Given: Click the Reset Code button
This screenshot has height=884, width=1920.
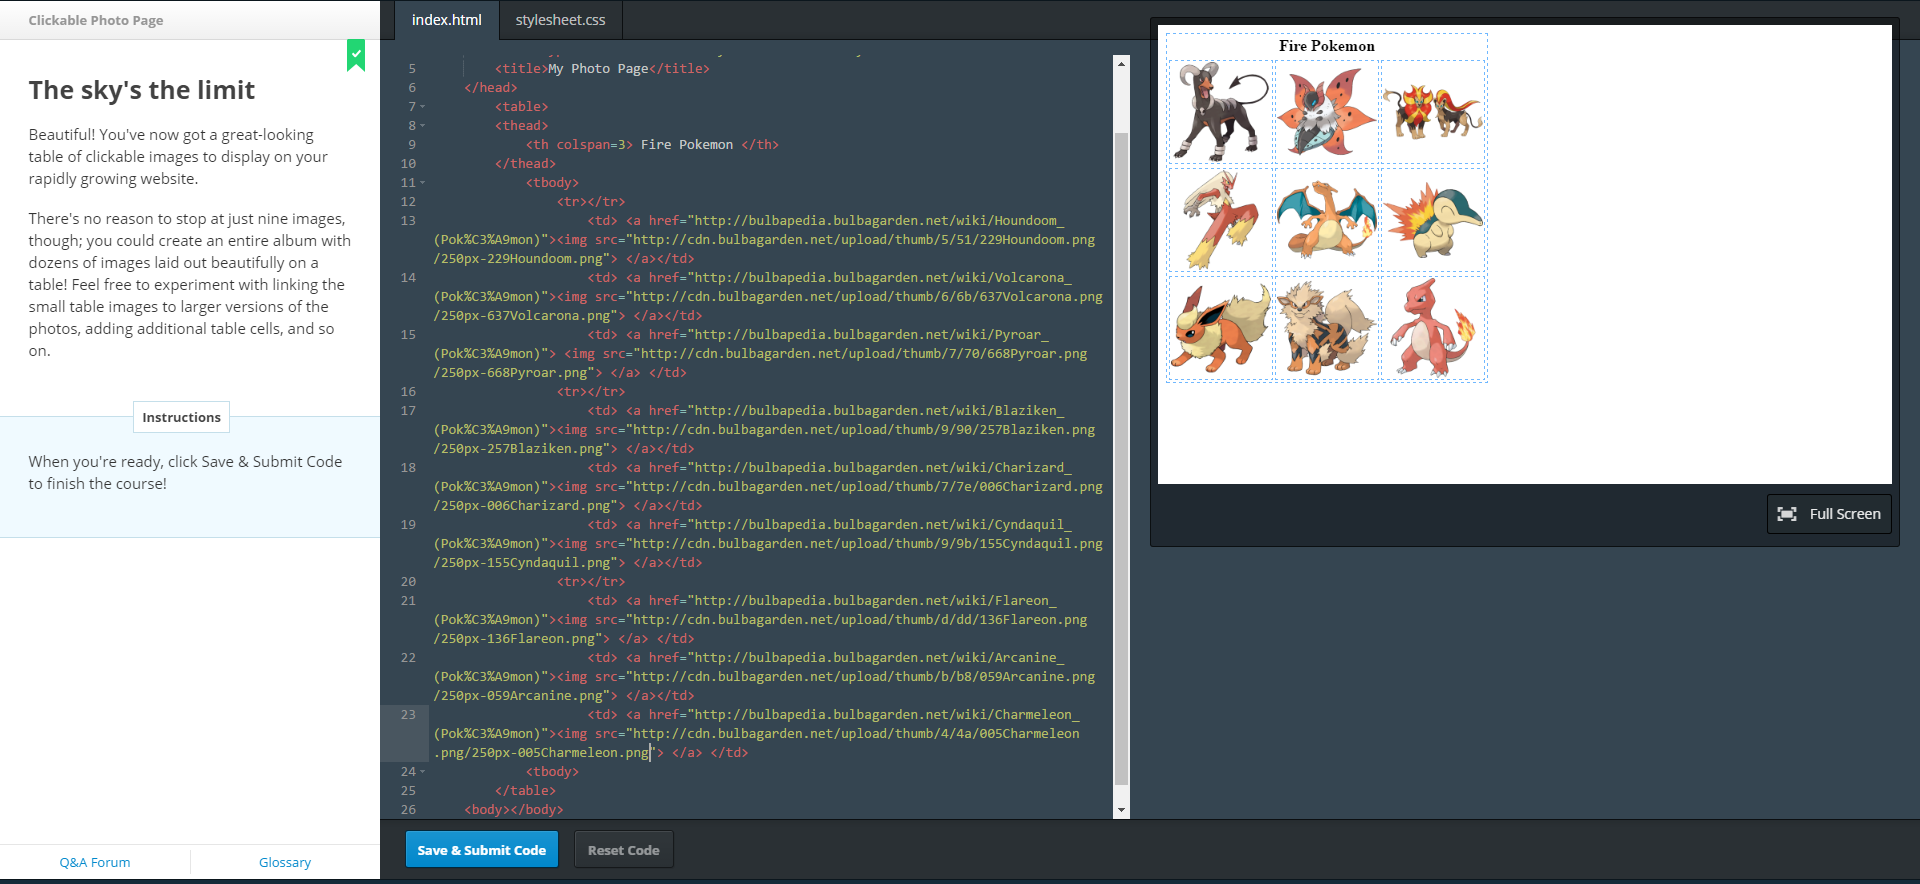Looking at the screenshot, I should click(623, 850).
